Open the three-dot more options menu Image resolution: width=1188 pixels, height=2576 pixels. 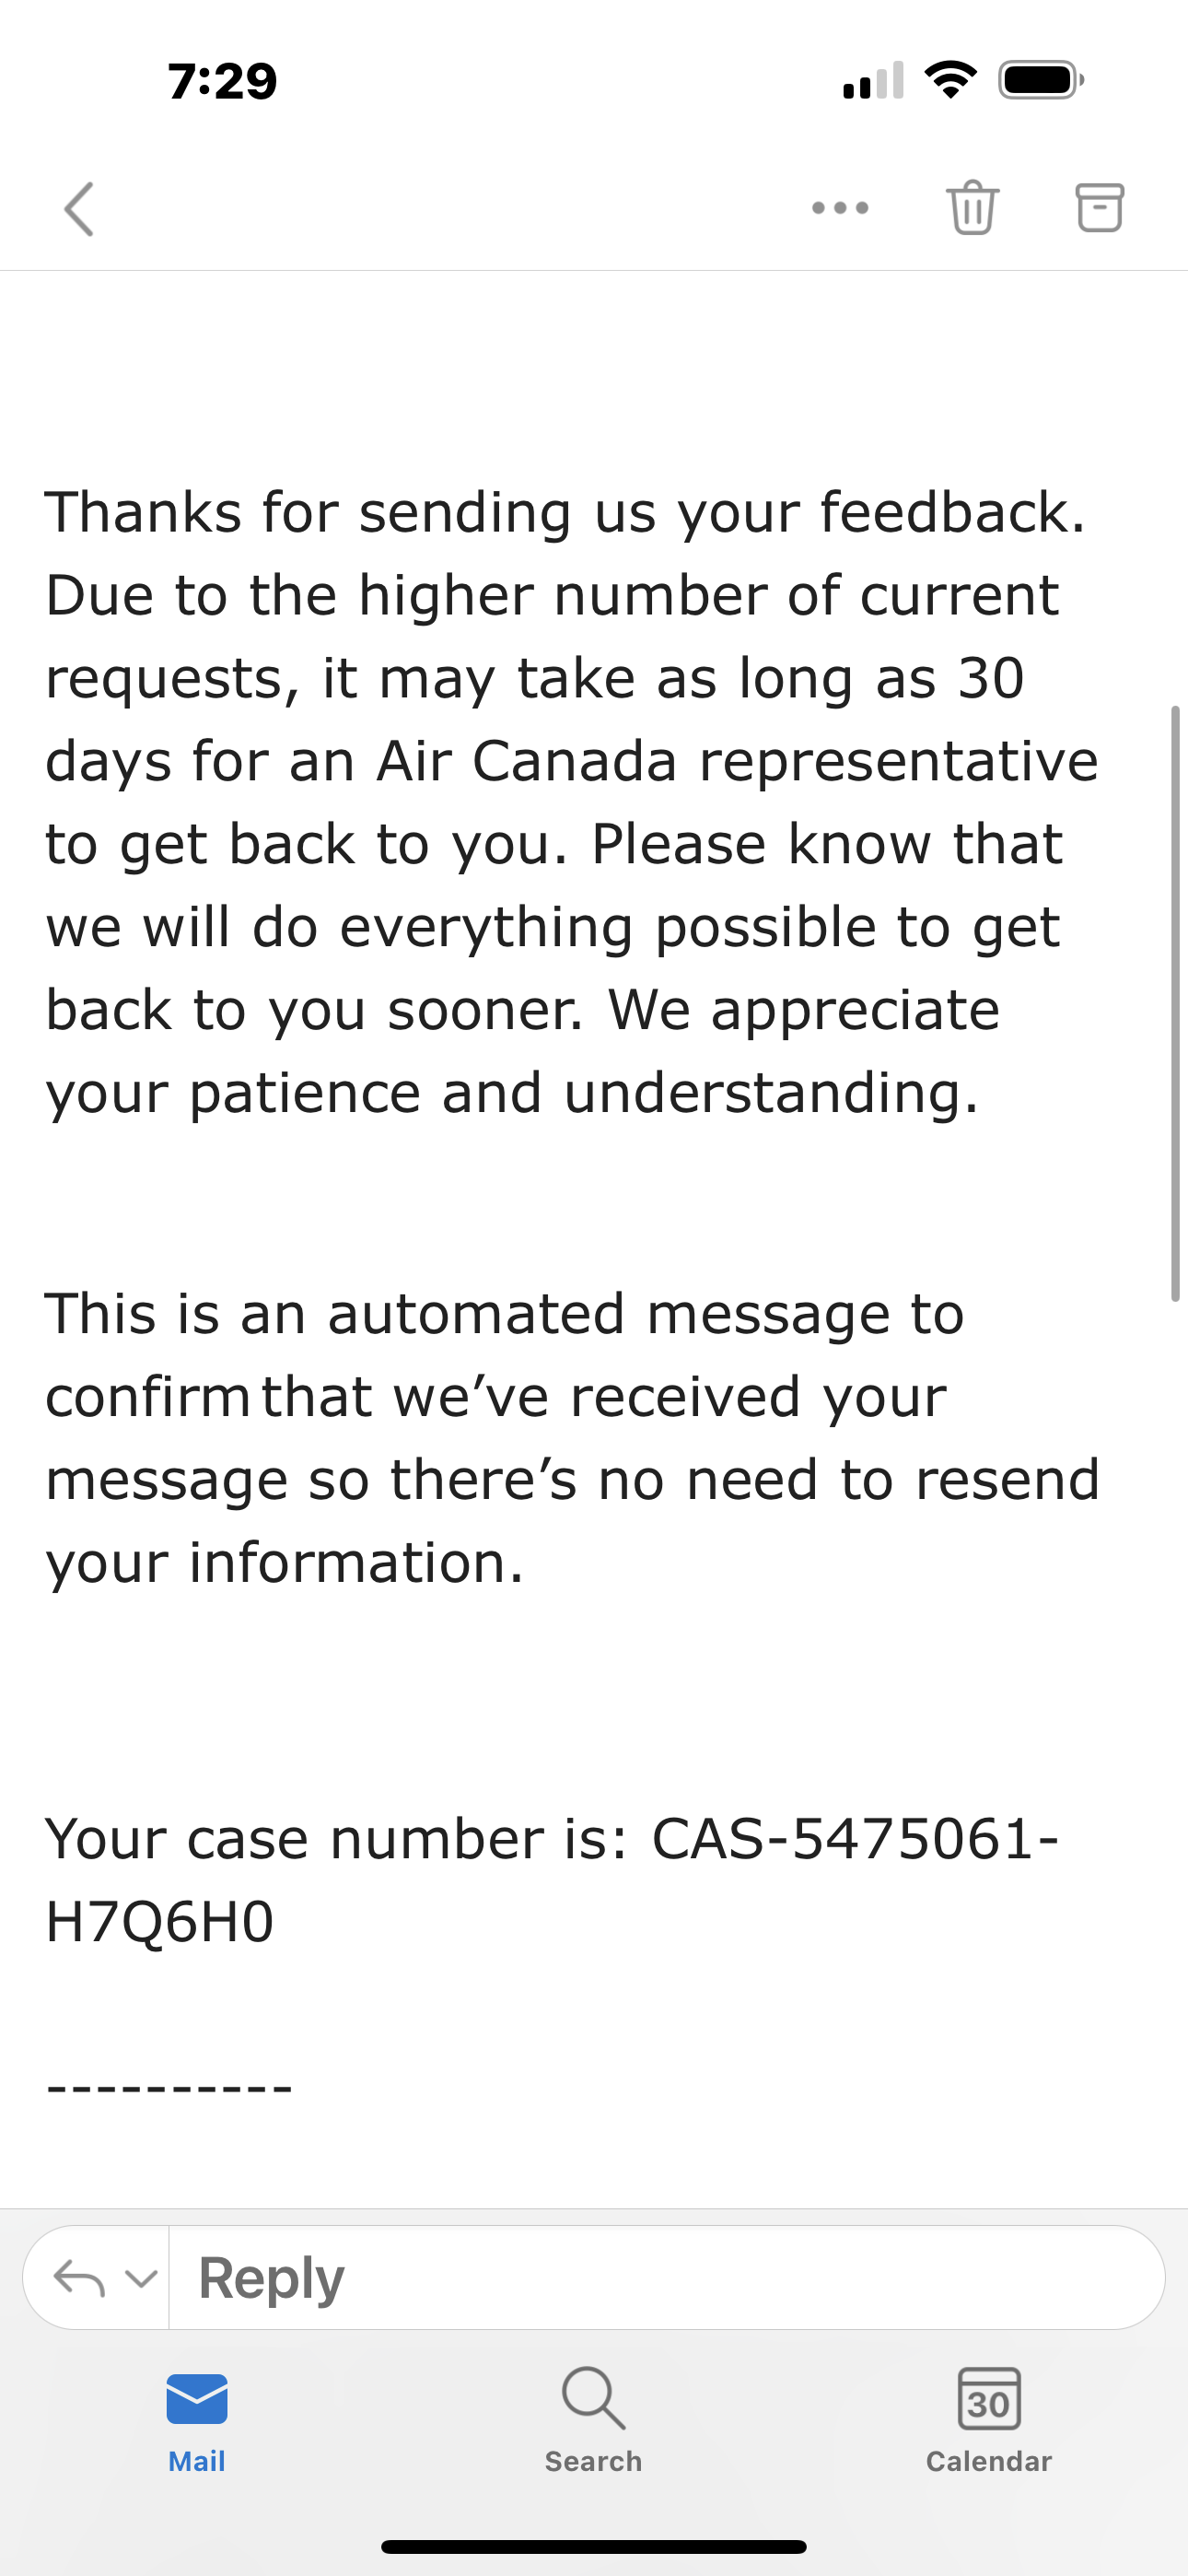[840, 208]
